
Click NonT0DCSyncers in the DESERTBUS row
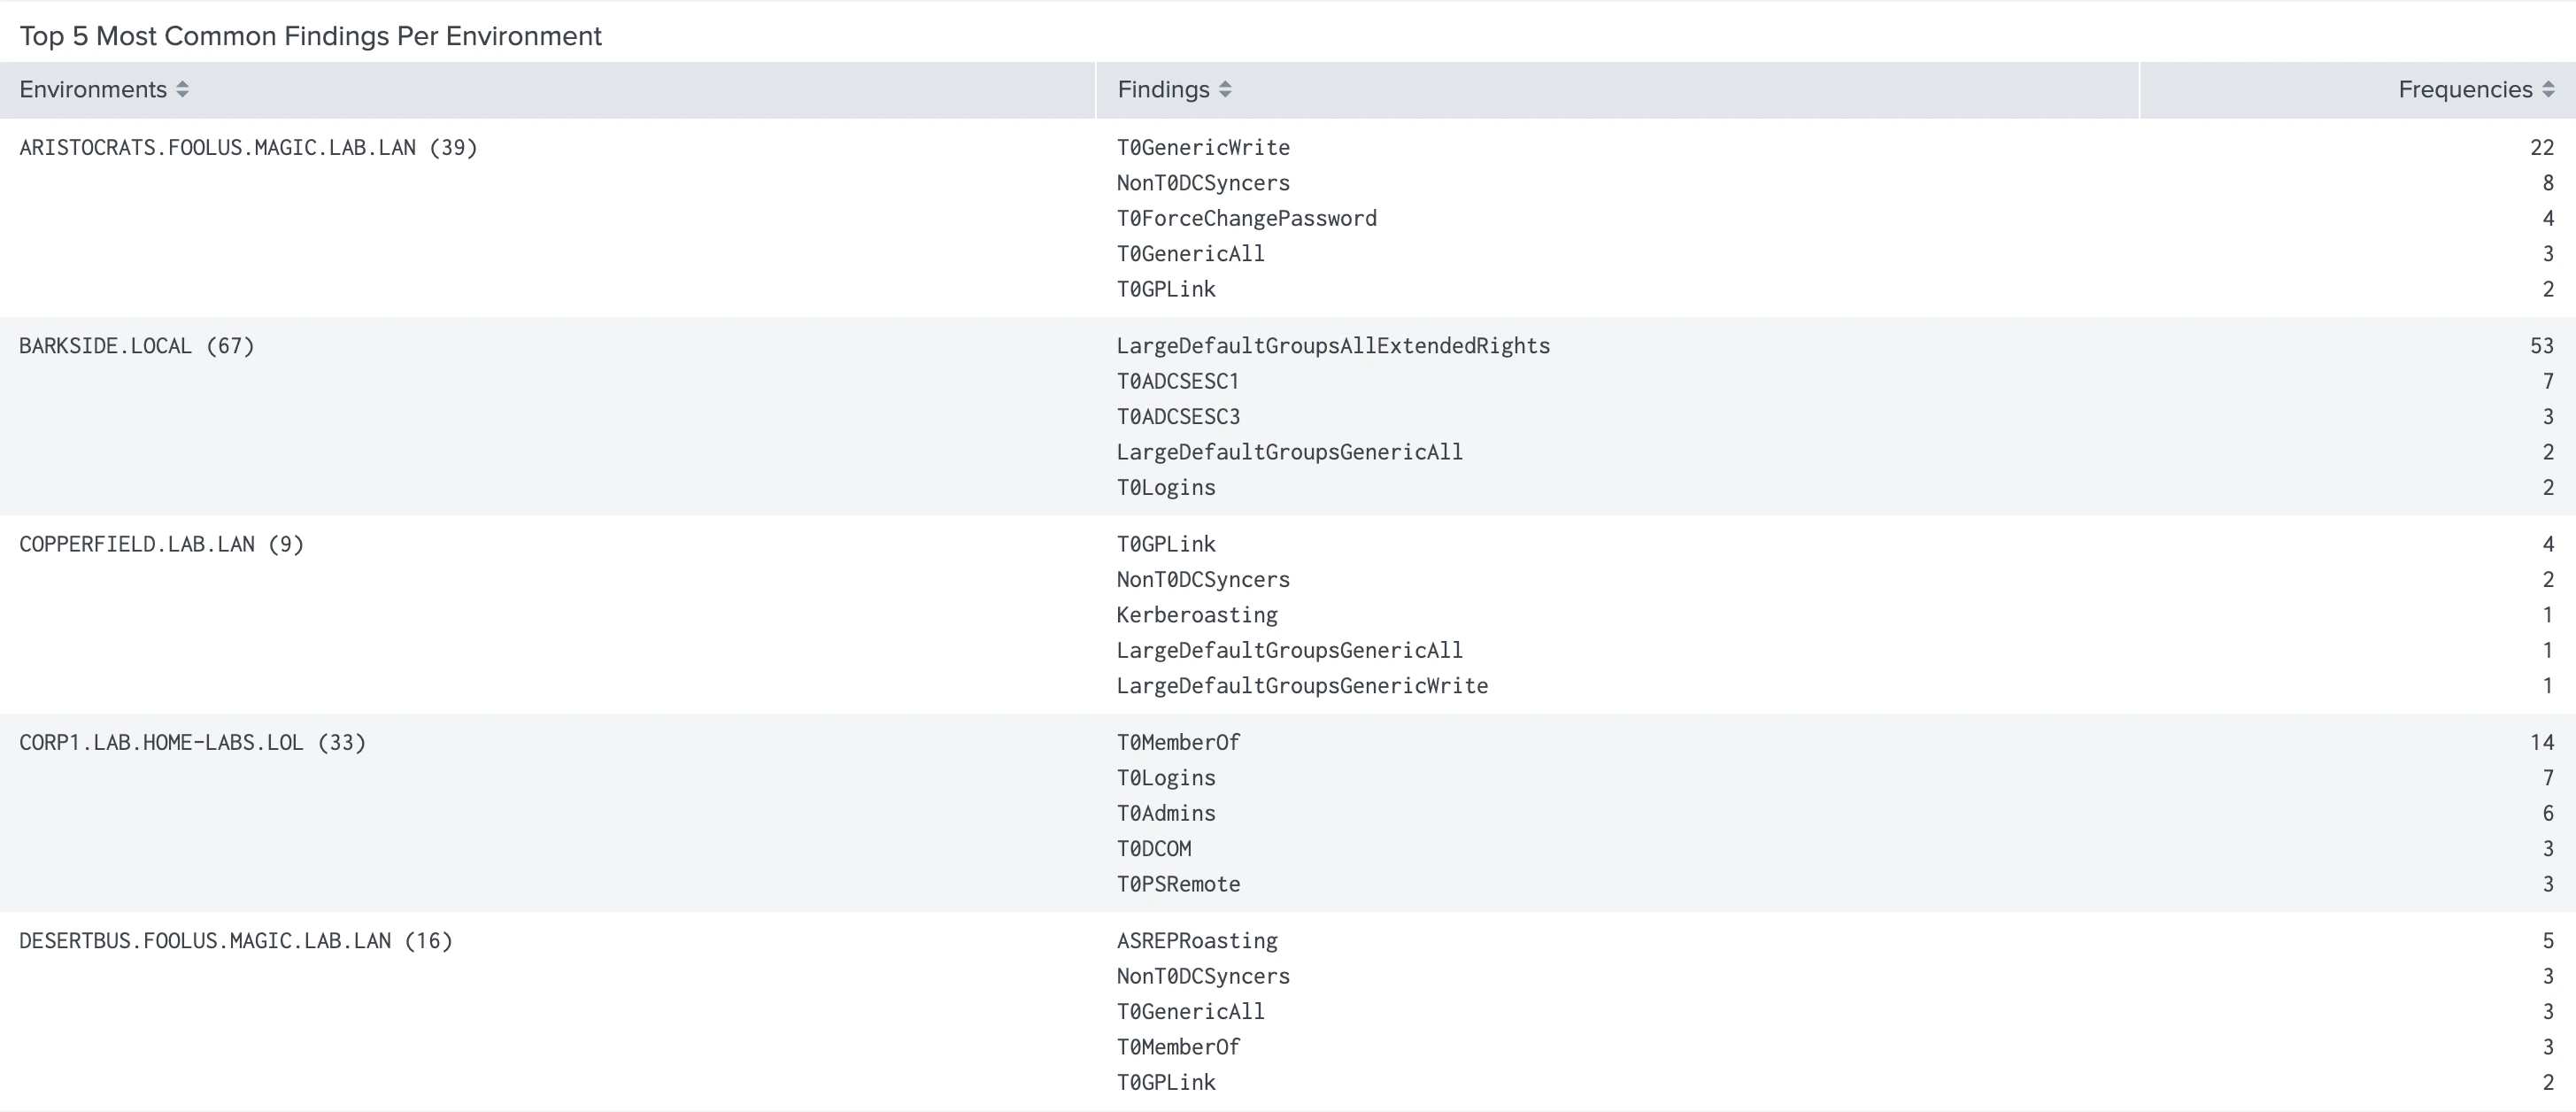pyautogui.click(x=1203, y=976)
